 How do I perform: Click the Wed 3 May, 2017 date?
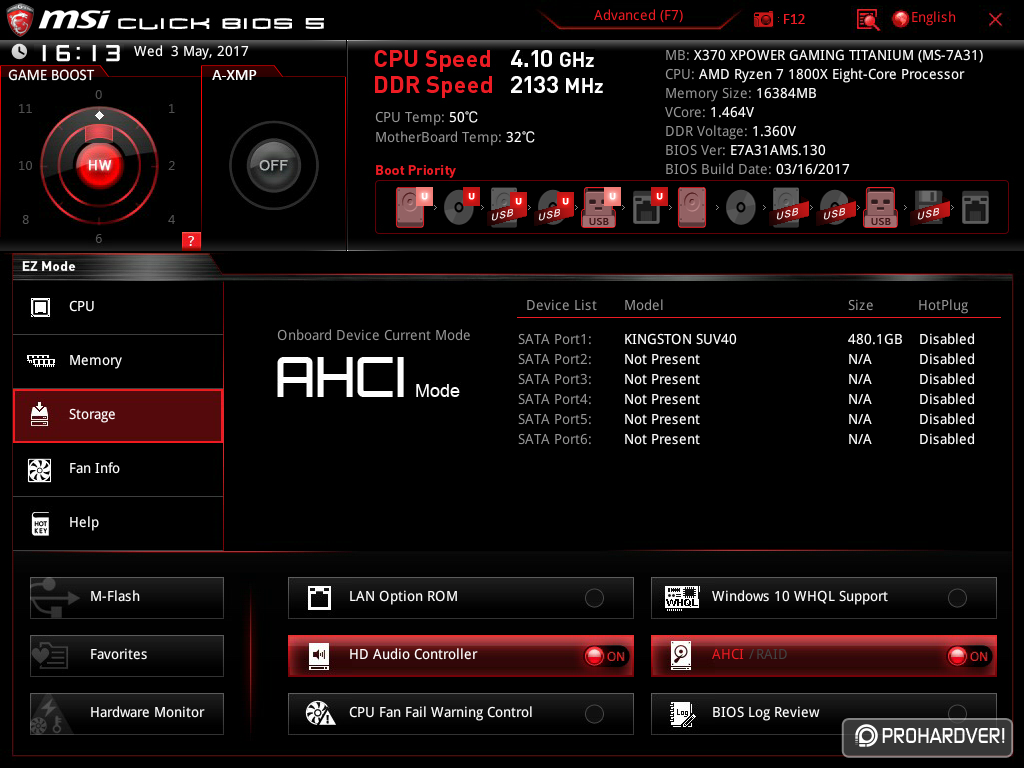[191, 52]
